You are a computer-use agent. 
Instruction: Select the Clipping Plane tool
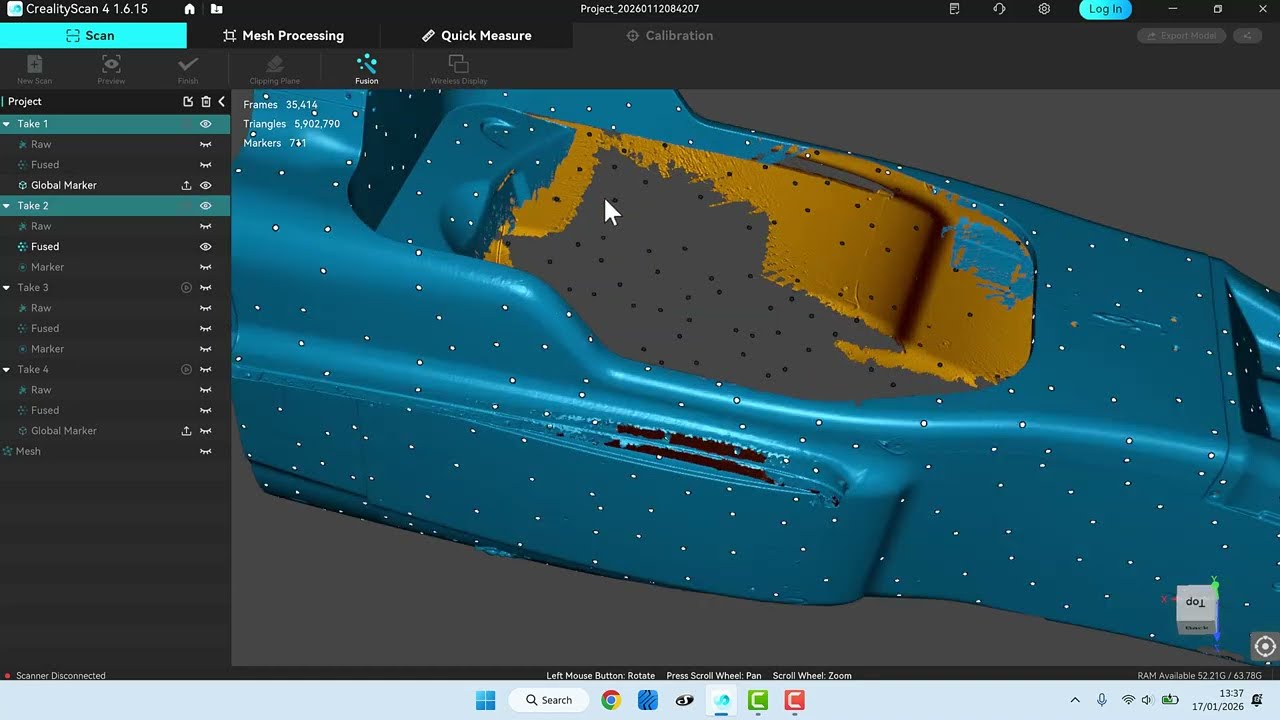[x=275, y=69]
